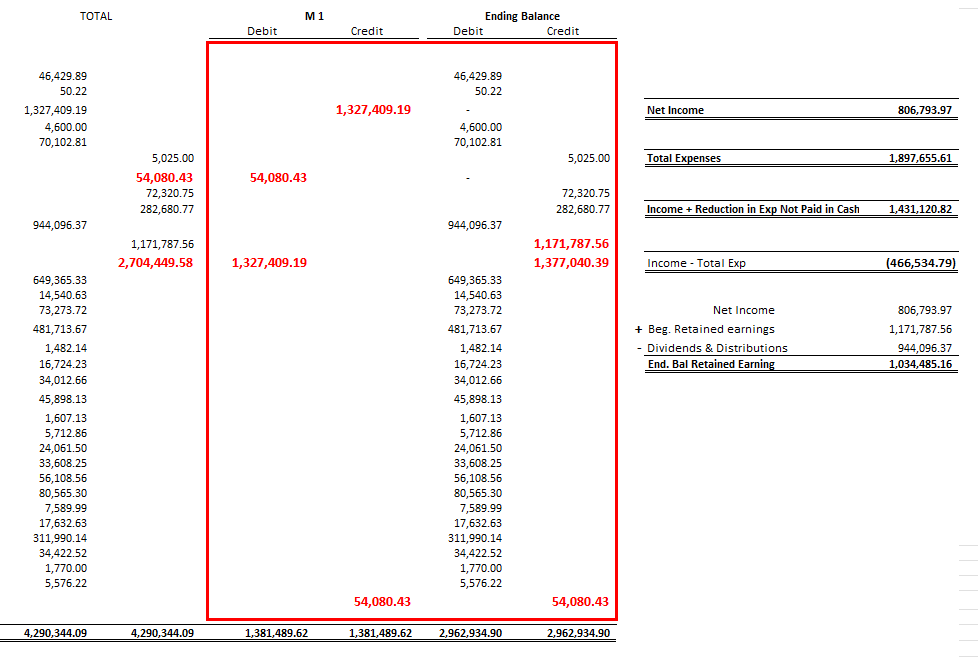Select 50.22 in the TOTAL column
Viewport: 978px width, 660px height.
[x=74, y=91]
